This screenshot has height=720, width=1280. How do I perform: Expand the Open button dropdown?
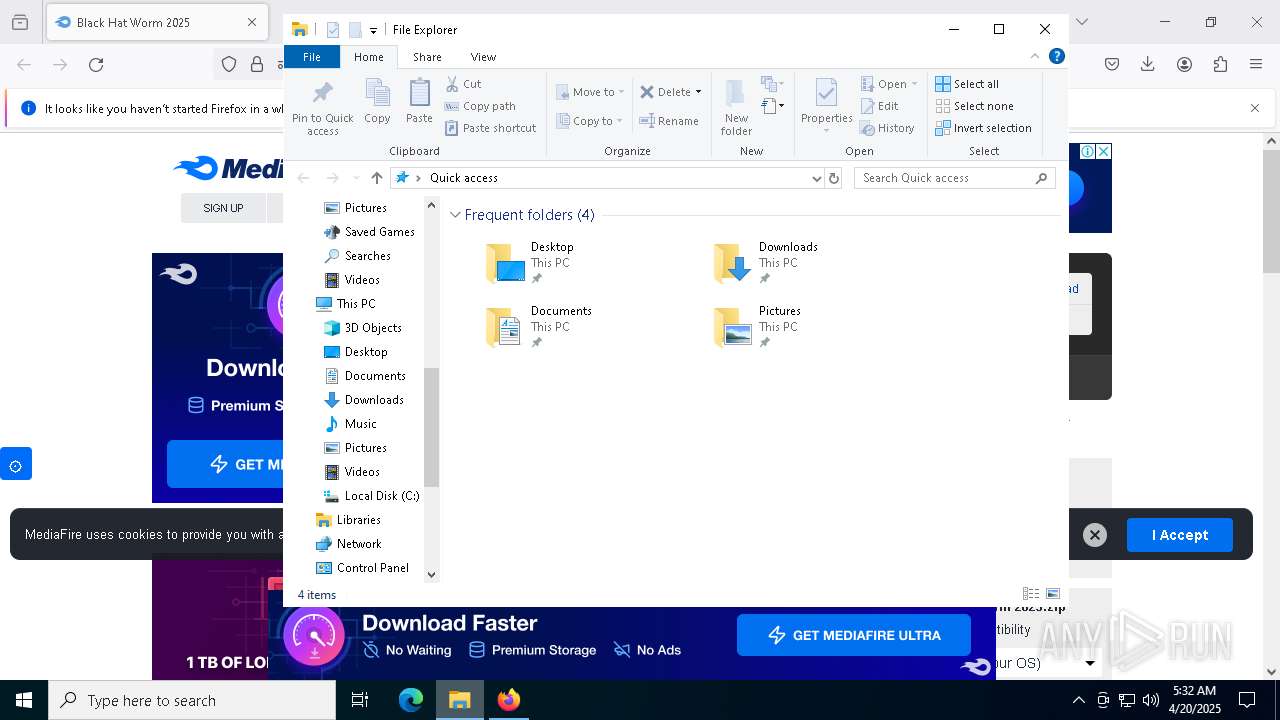[x=914, y=84]
